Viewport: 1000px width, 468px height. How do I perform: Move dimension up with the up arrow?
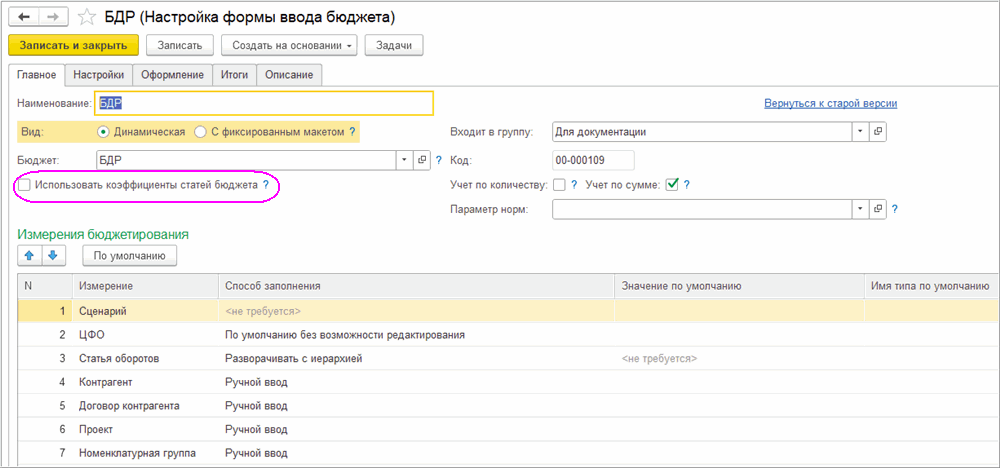(x=30, y=256)
